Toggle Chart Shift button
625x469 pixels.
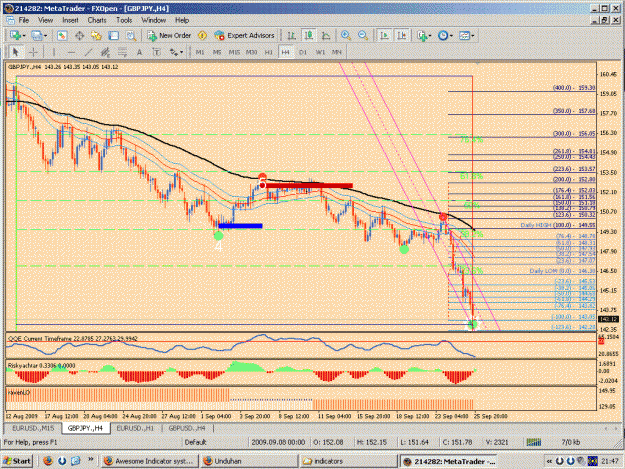[402, 35]
